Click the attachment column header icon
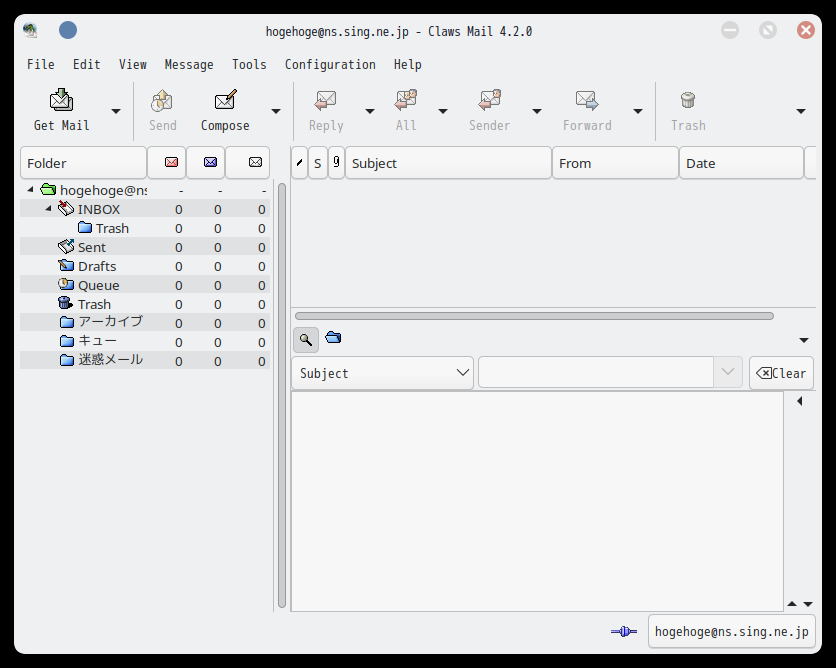Image resolution: width=836 pixels, height=668 pixels. [x=336, y=162]
